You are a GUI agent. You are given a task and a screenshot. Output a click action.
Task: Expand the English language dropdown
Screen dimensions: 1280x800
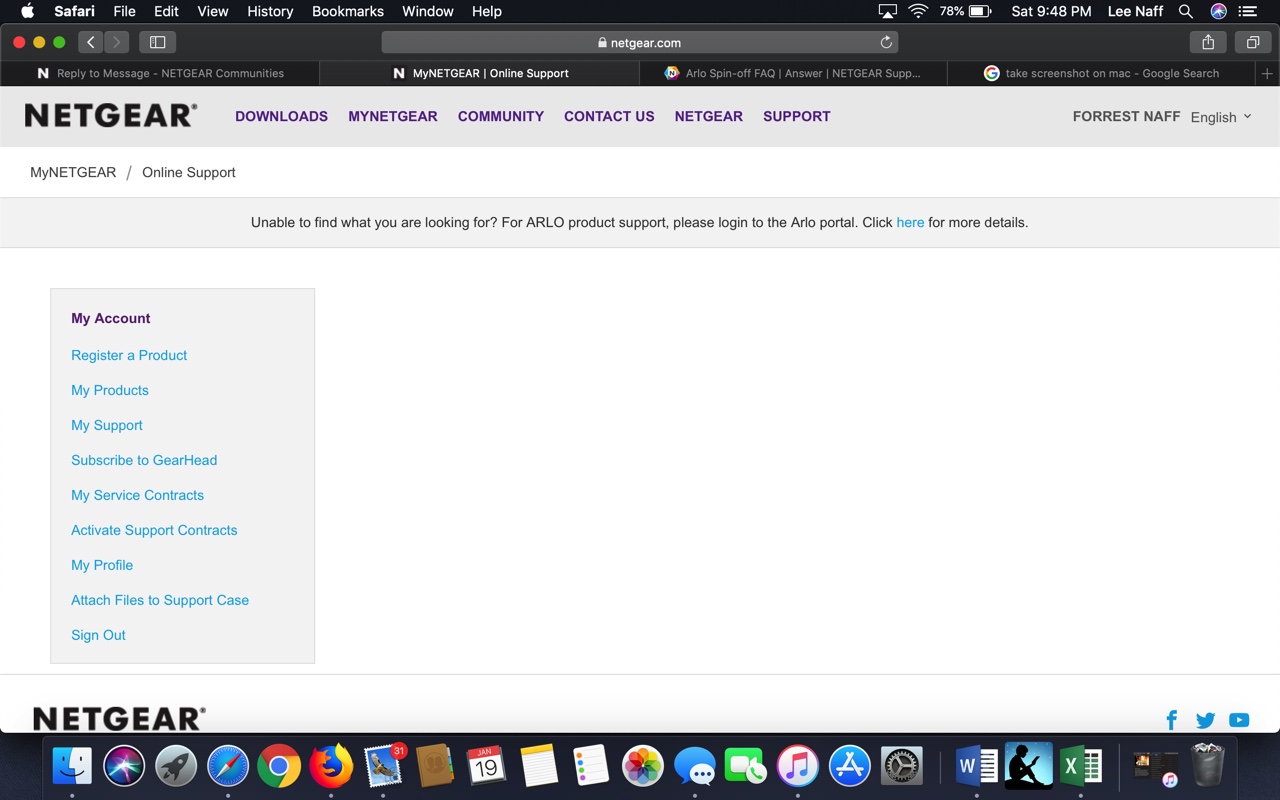[x=1221, y=117]
